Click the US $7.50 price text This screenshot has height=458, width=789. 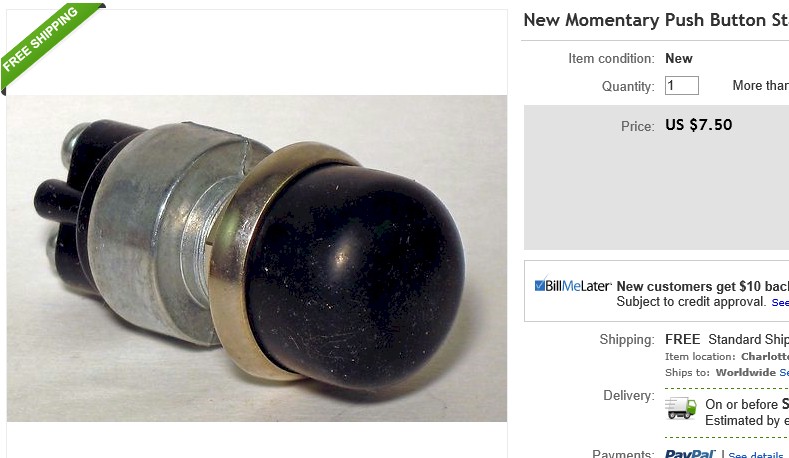(698, 125)
